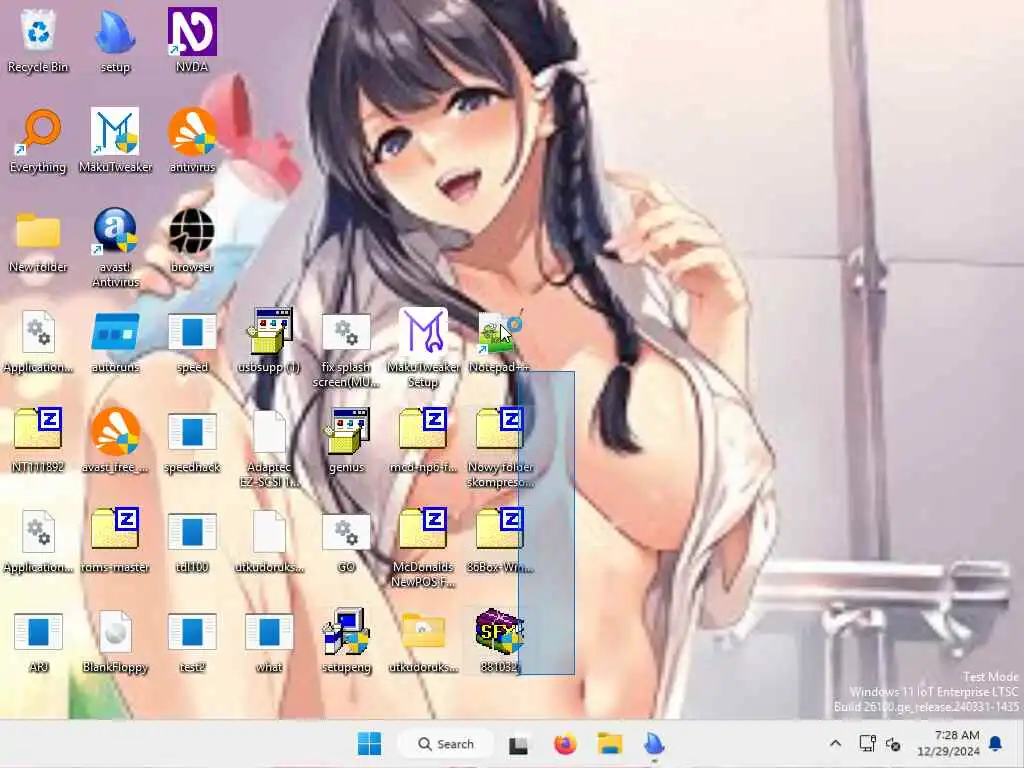Open the Windows Start menu

(x=370, y=744)
